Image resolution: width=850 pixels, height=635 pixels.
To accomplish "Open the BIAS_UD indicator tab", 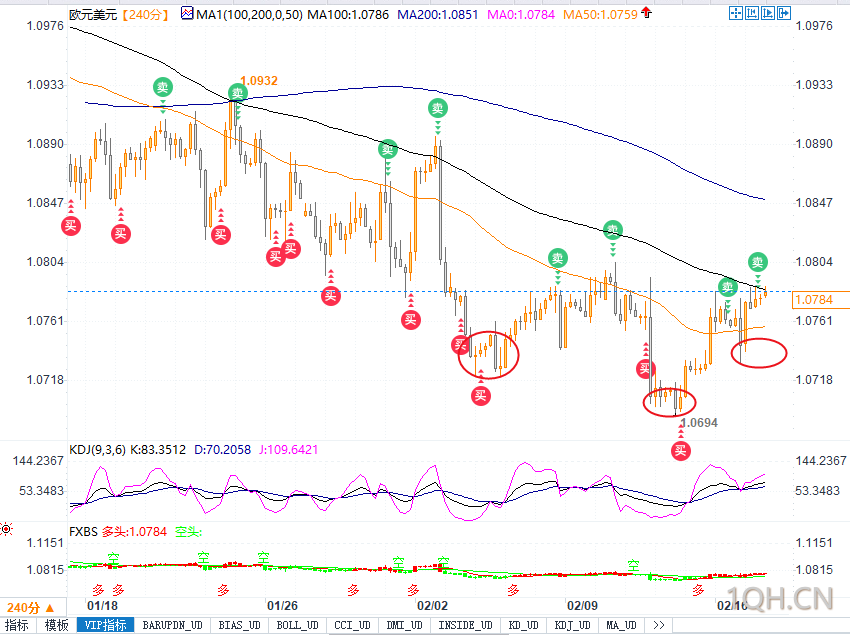I will 239,625.
